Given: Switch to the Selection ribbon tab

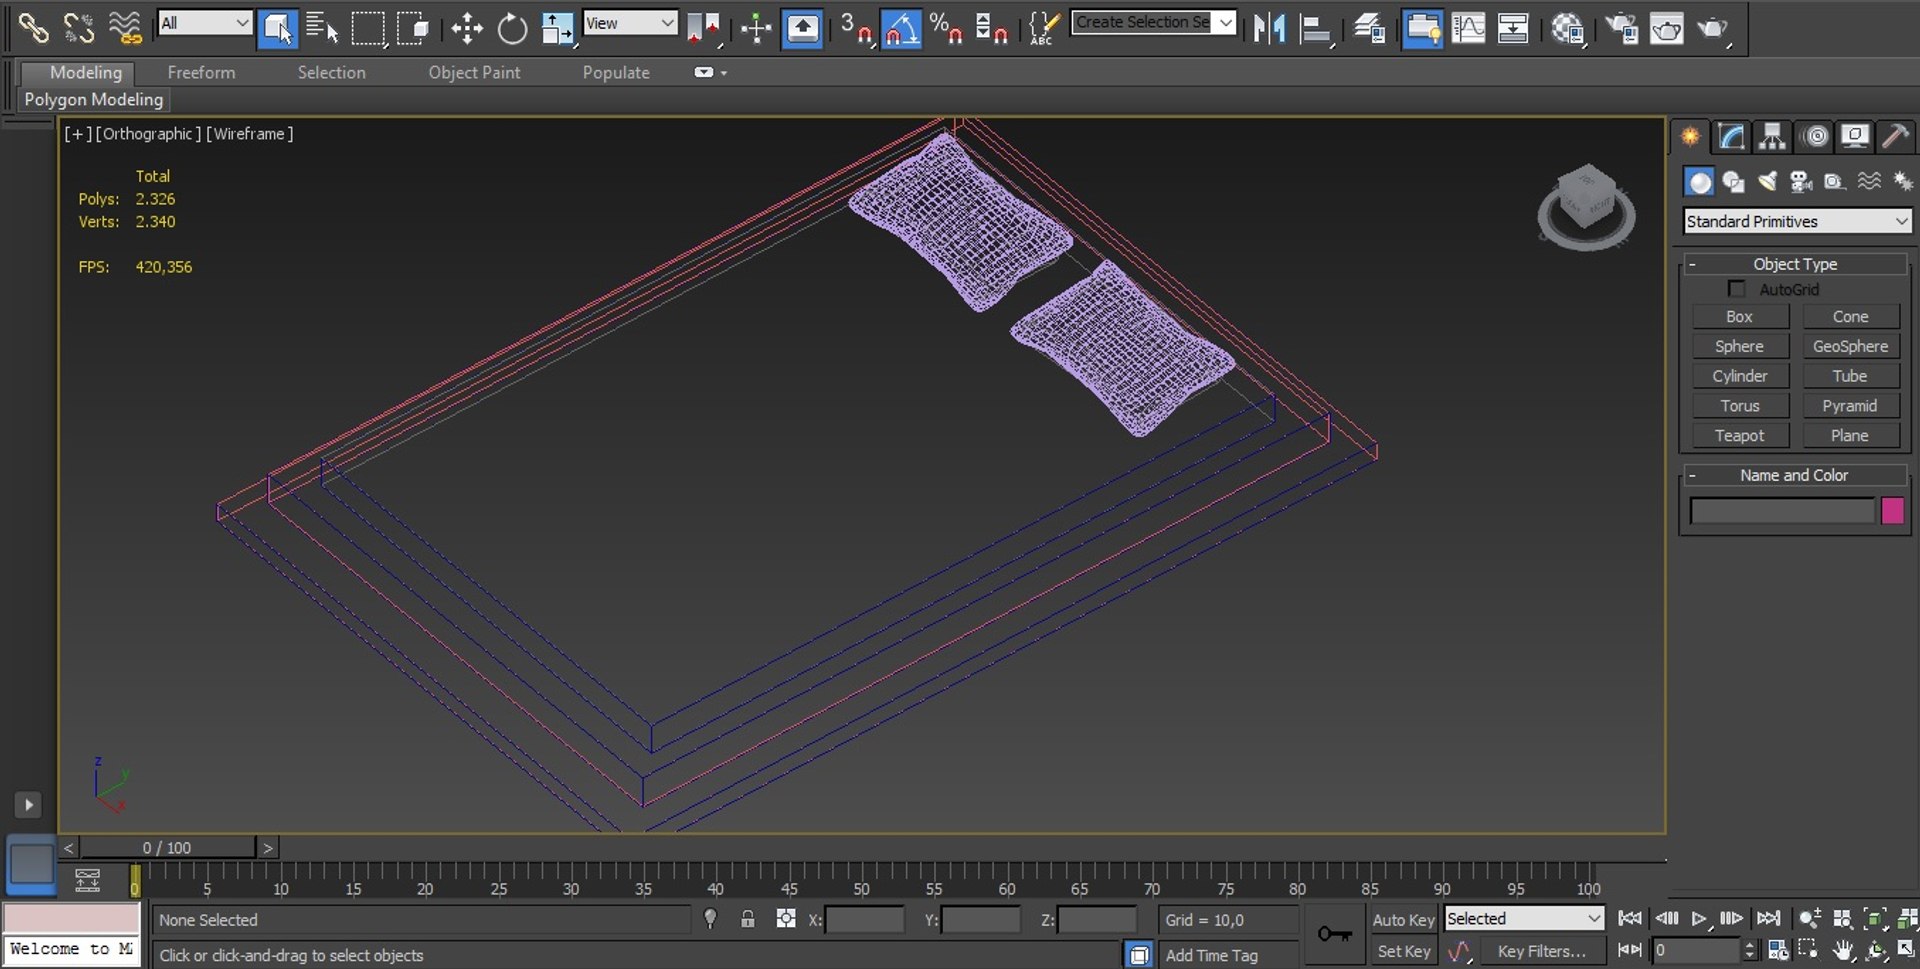Looking at the screenshot, I should pyautogui.click(x=331, y=72).
